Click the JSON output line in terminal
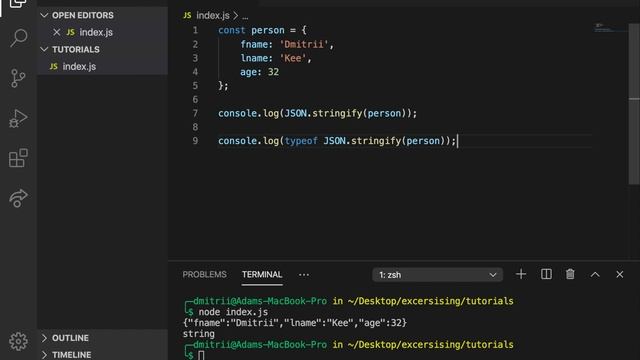Image resolution: width=640 pixels, height=360 pixels. [295, 323]
